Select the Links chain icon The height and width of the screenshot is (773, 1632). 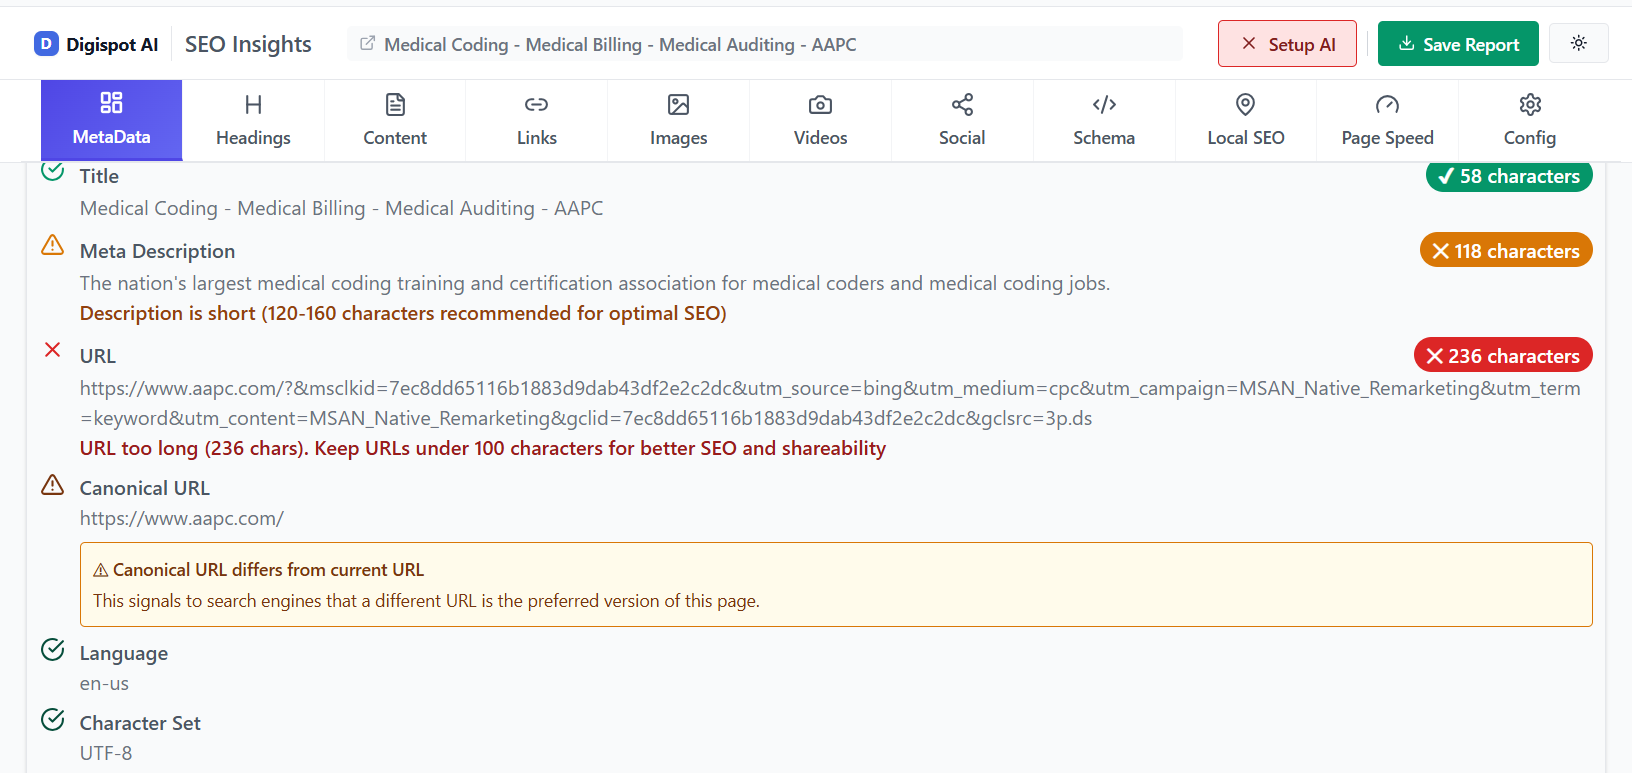[536, 104]
